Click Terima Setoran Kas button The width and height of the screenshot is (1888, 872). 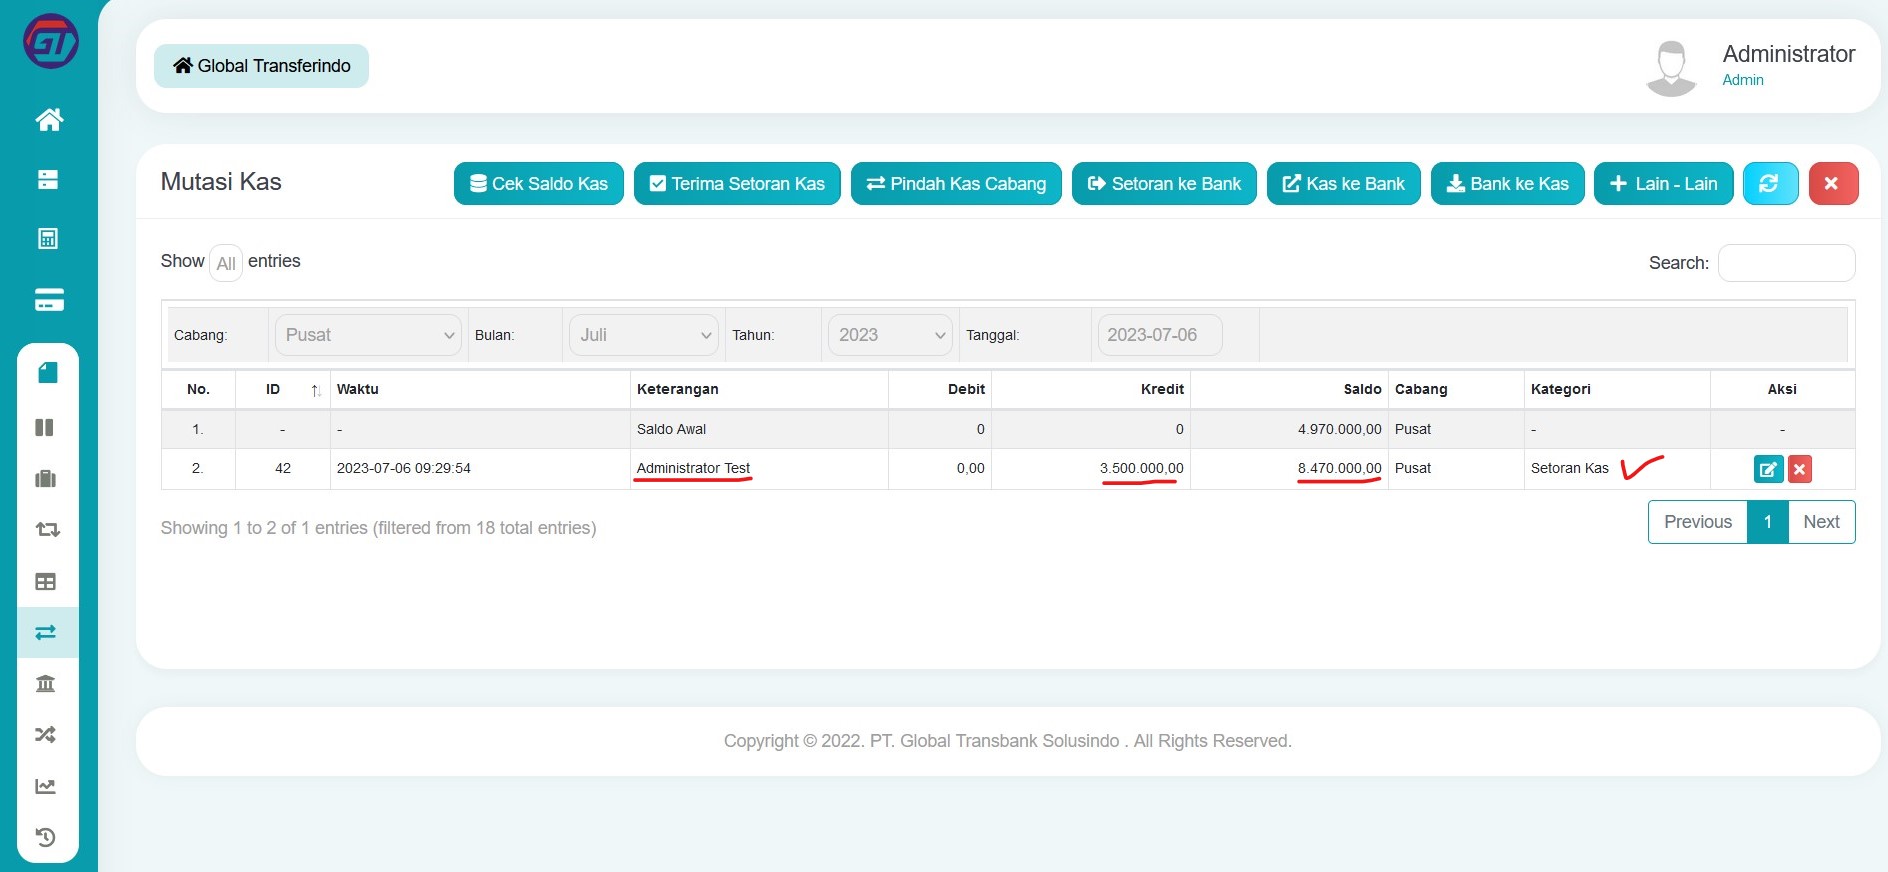click(x=737, y=184)
